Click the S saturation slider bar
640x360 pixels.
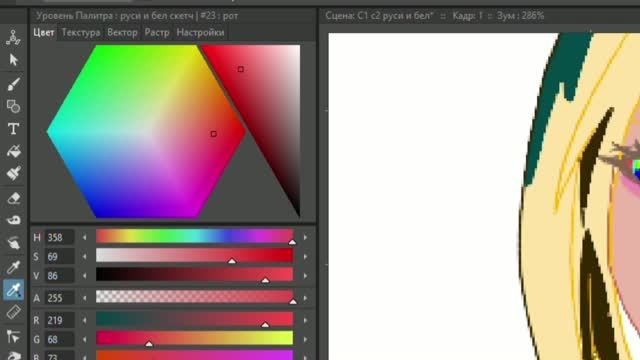pos(194,255)
